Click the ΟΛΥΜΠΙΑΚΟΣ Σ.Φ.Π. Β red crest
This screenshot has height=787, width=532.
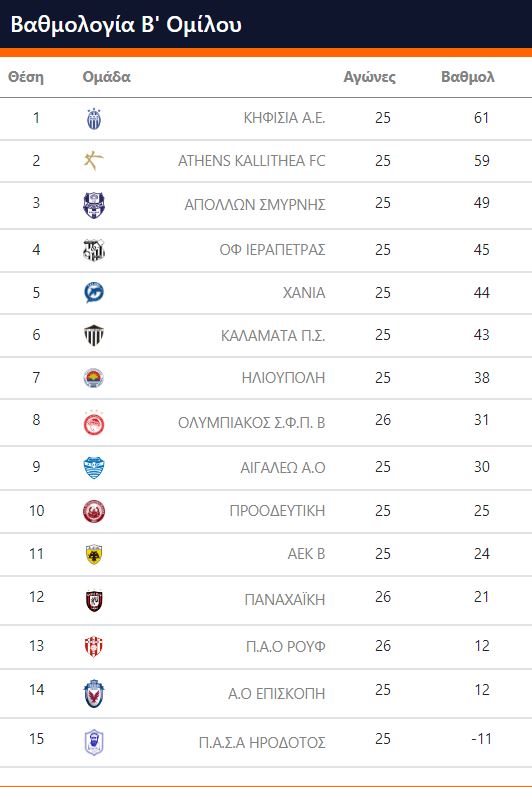click(94, 423)
